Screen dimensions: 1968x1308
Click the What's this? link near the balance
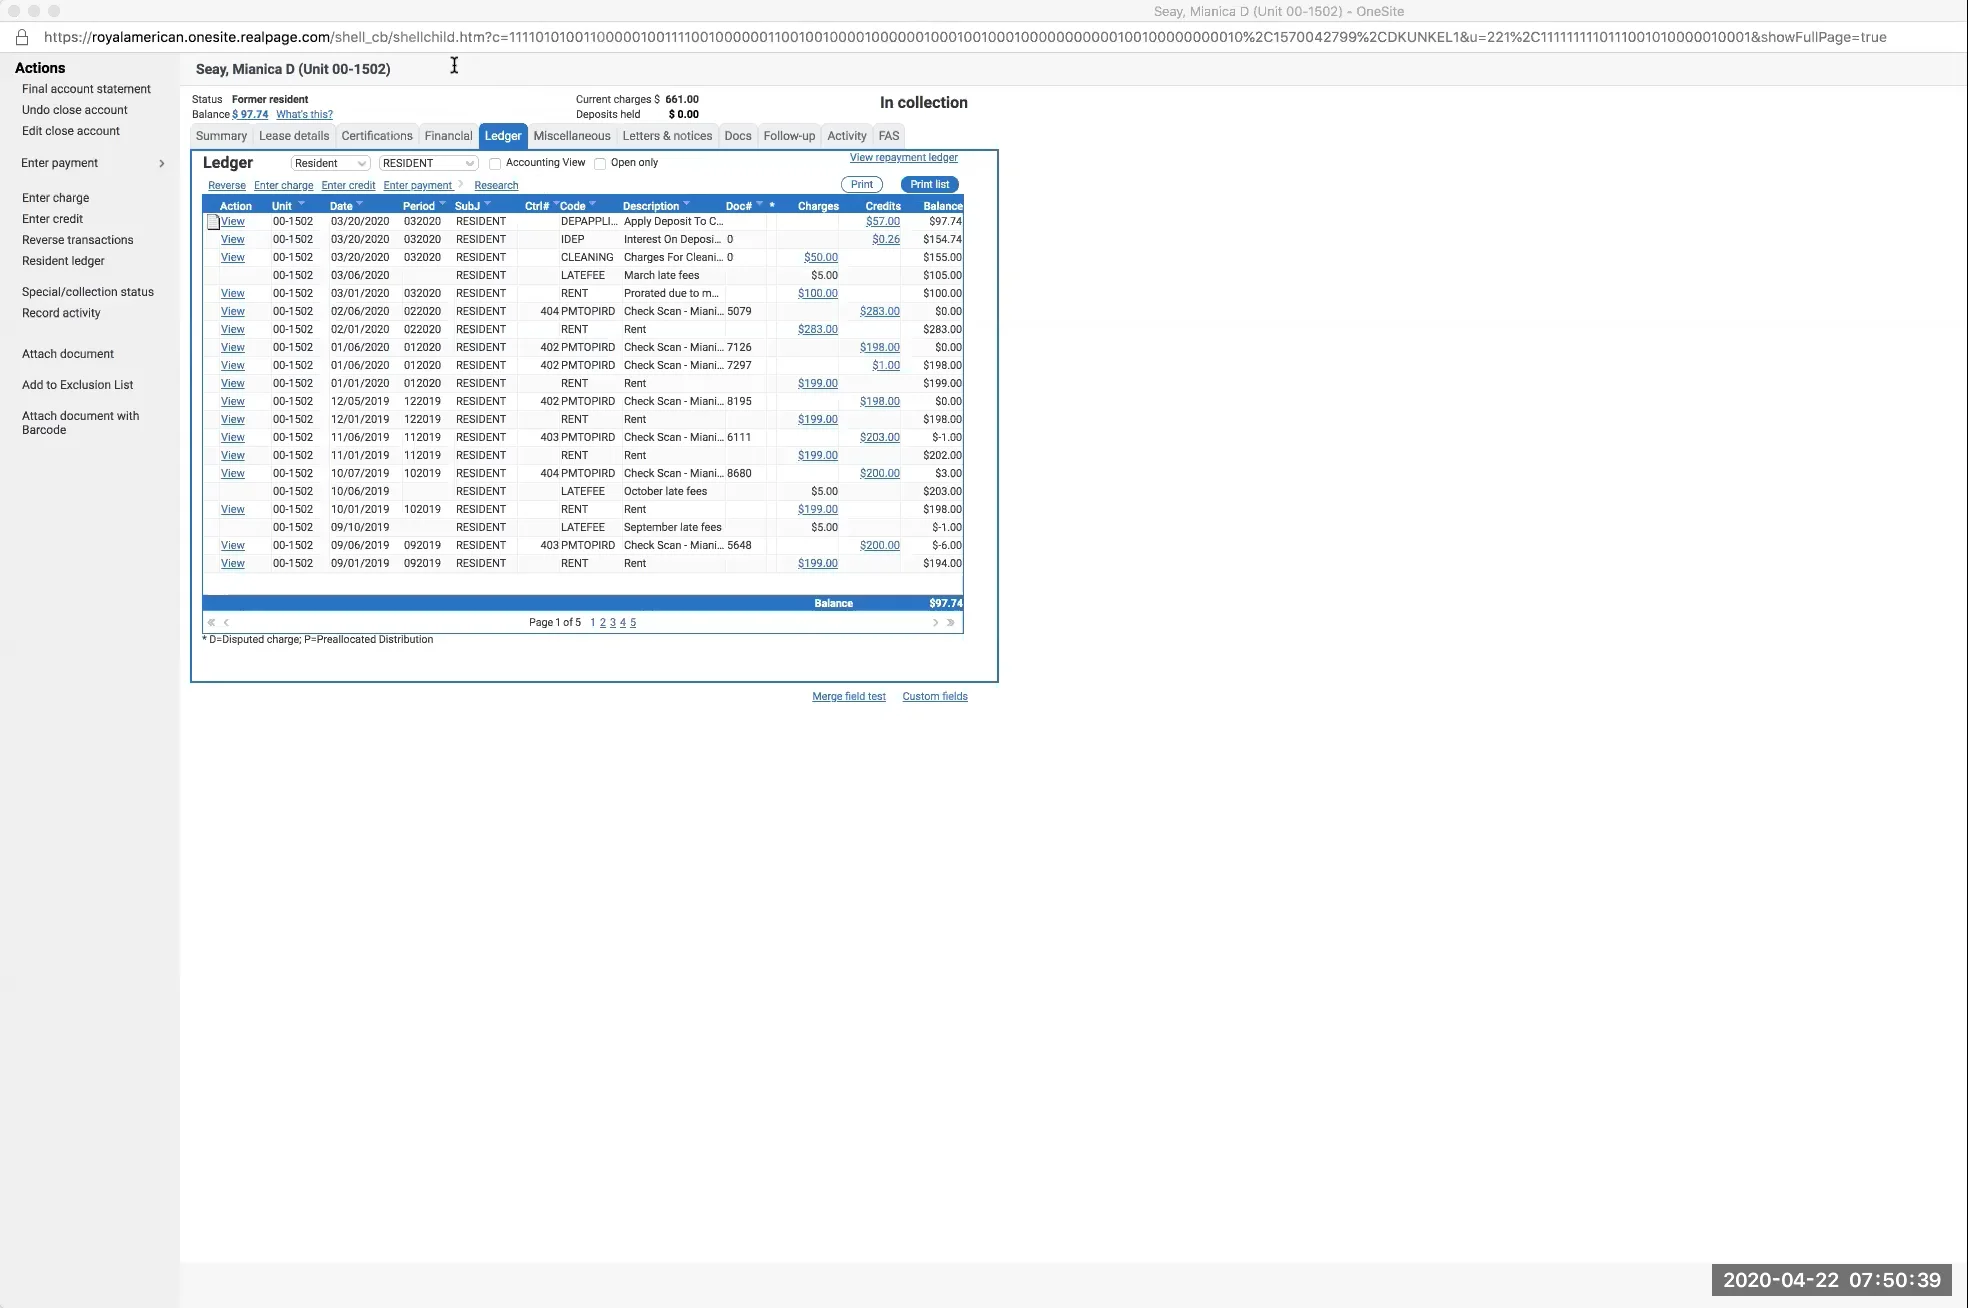(x=304, y=114)
